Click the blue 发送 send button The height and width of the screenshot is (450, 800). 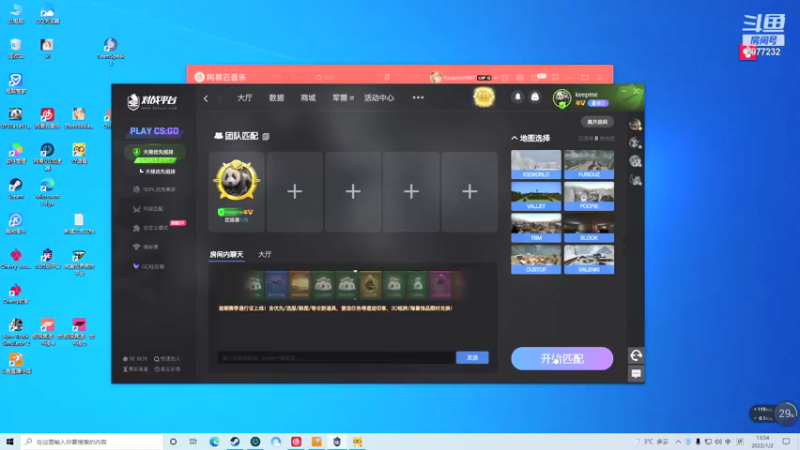click(472, 358)
